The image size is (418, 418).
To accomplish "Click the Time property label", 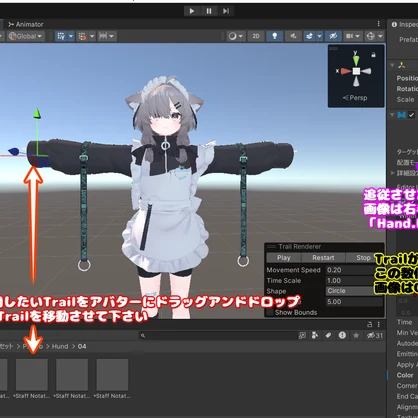I will tap(404, 322).
